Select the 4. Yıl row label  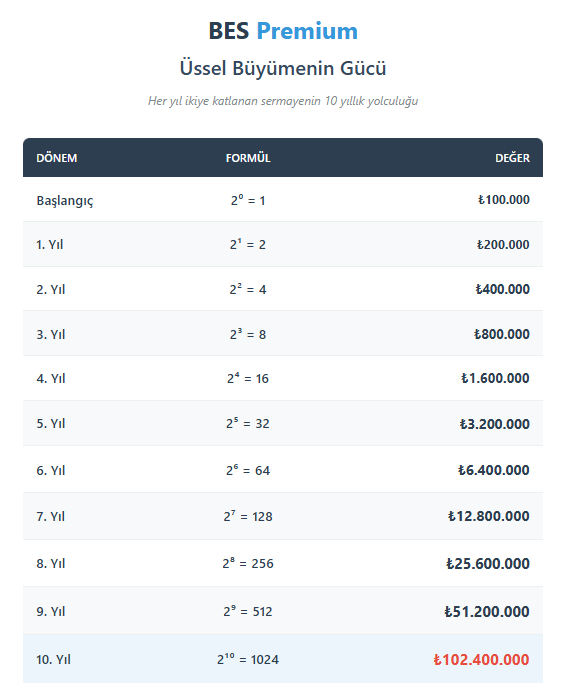[x=51, y=379]
